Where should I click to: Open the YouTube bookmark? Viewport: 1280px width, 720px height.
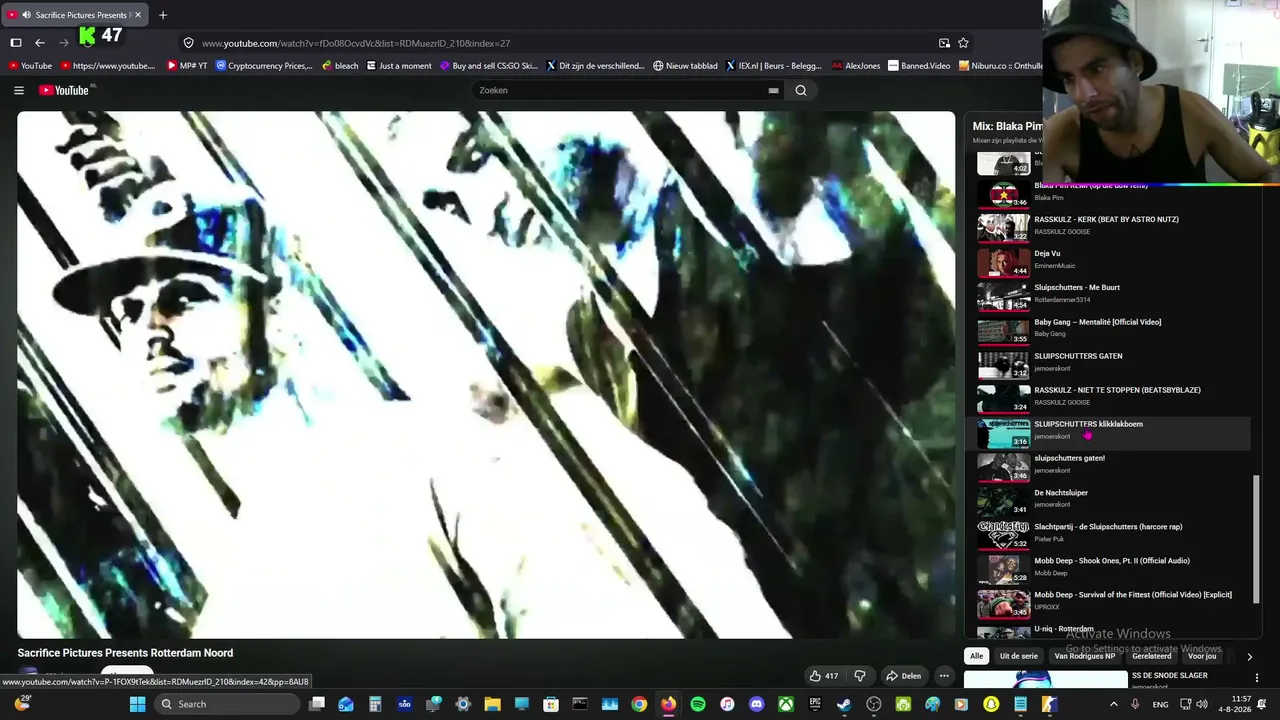[x=29, y=66]
